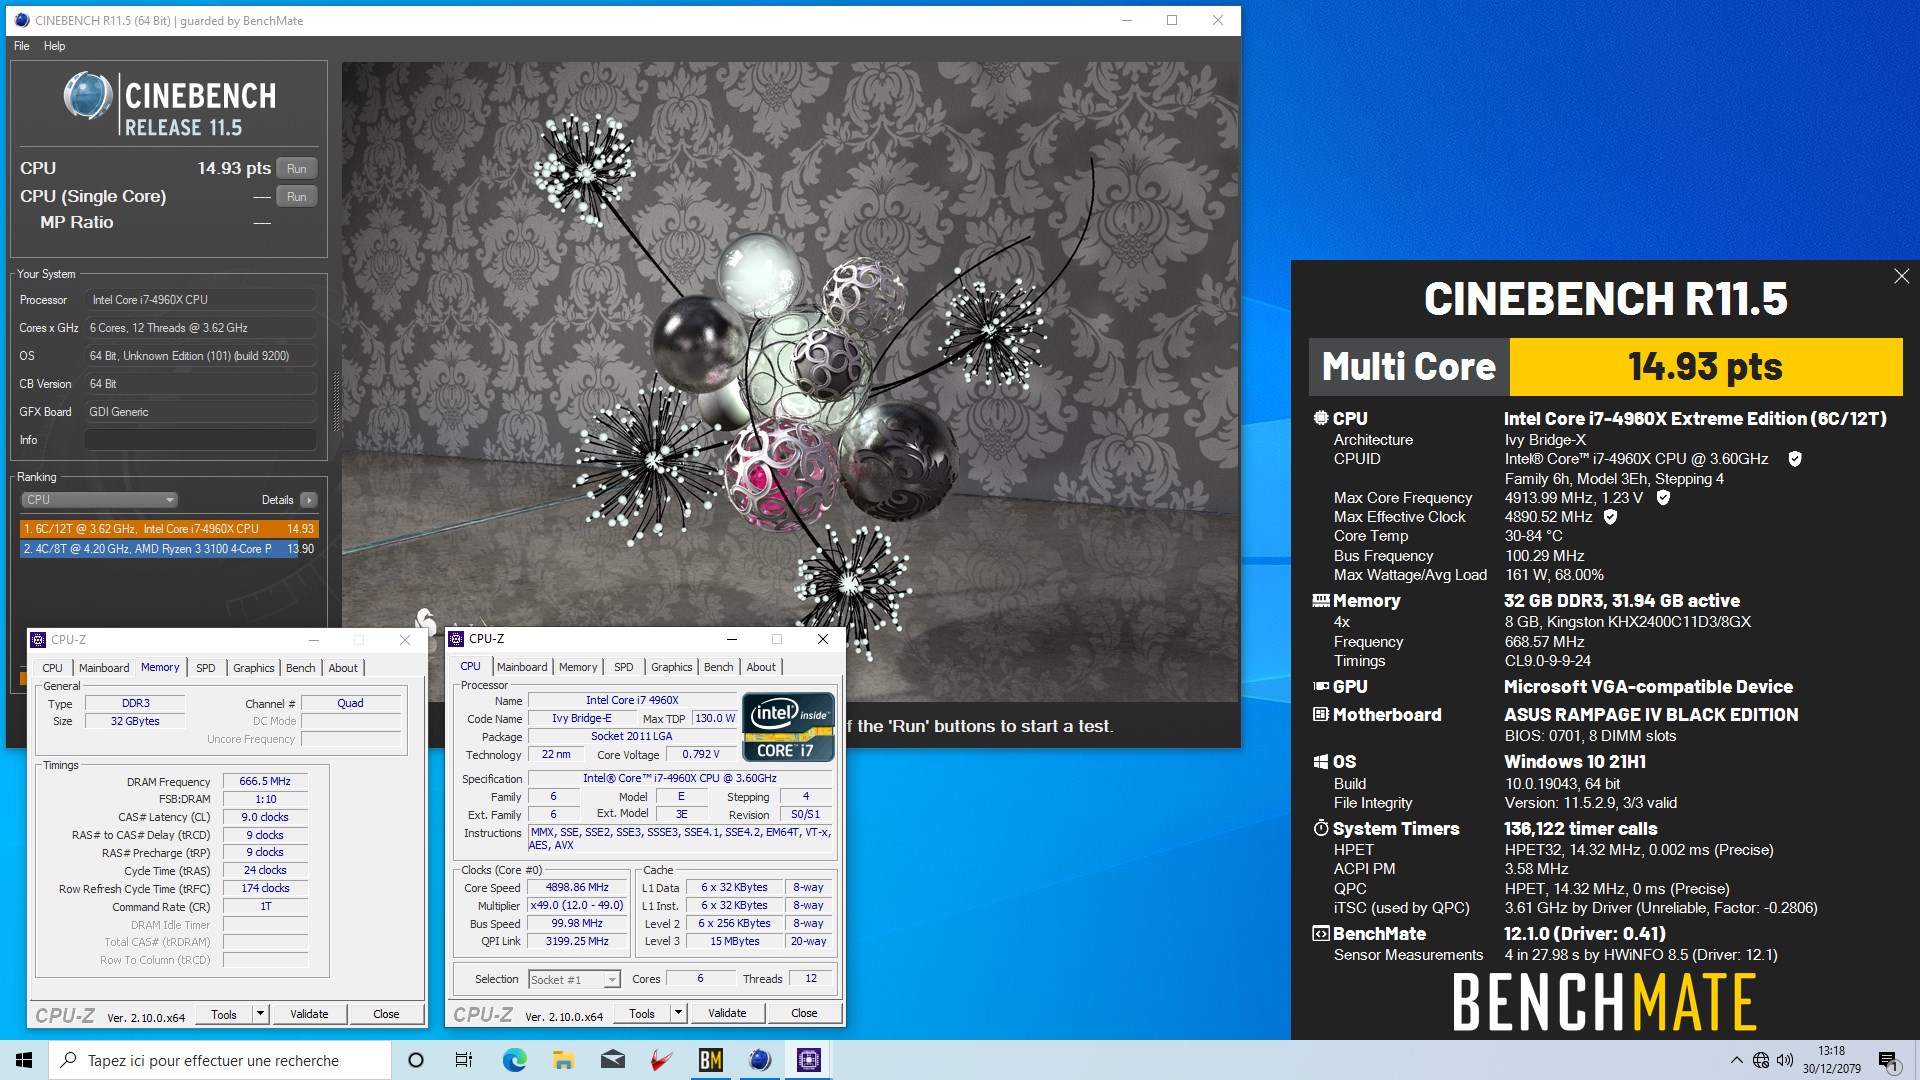Launch Microsoft Edge from taskbar
Image resolution: width=1920 pixels, height=1080 pixels.
(x=514, y=1060)
